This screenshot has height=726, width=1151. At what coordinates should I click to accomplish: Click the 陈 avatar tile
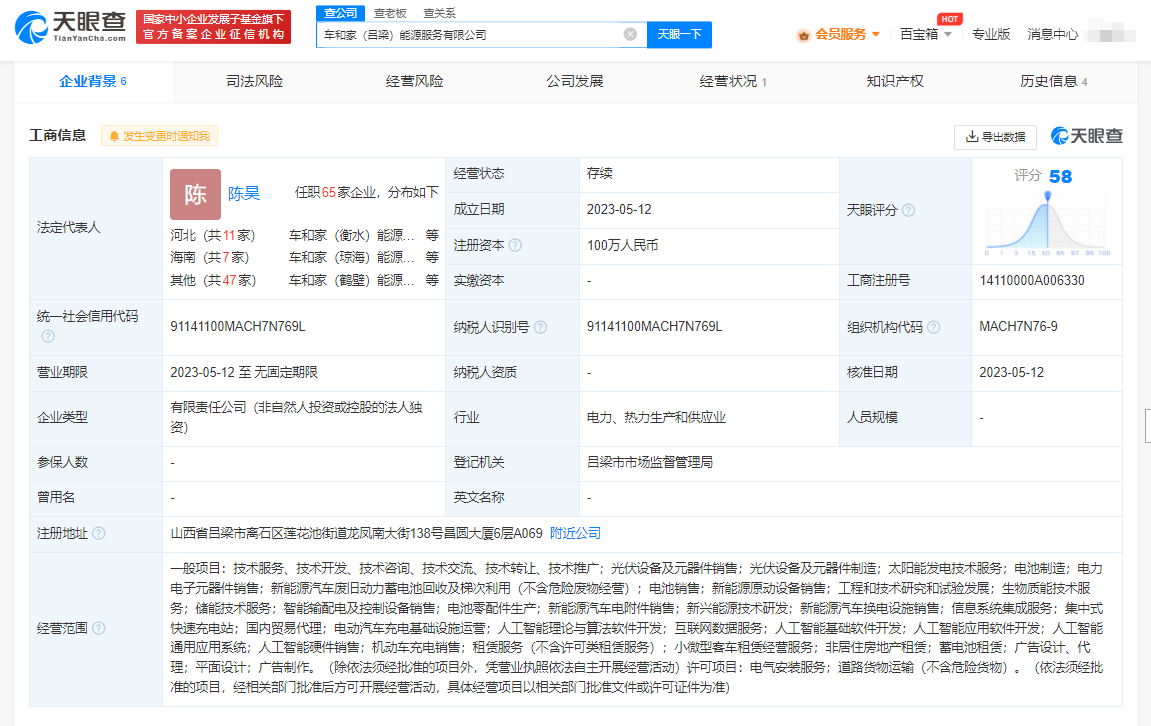195,194
